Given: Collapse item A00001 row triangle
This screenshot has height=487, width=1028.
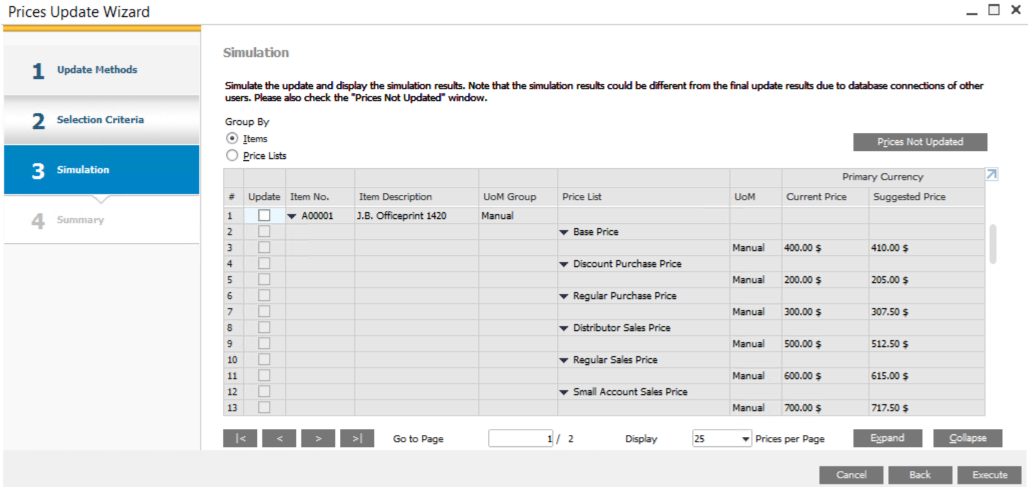Looking at the screenshot, I should 292,216.
